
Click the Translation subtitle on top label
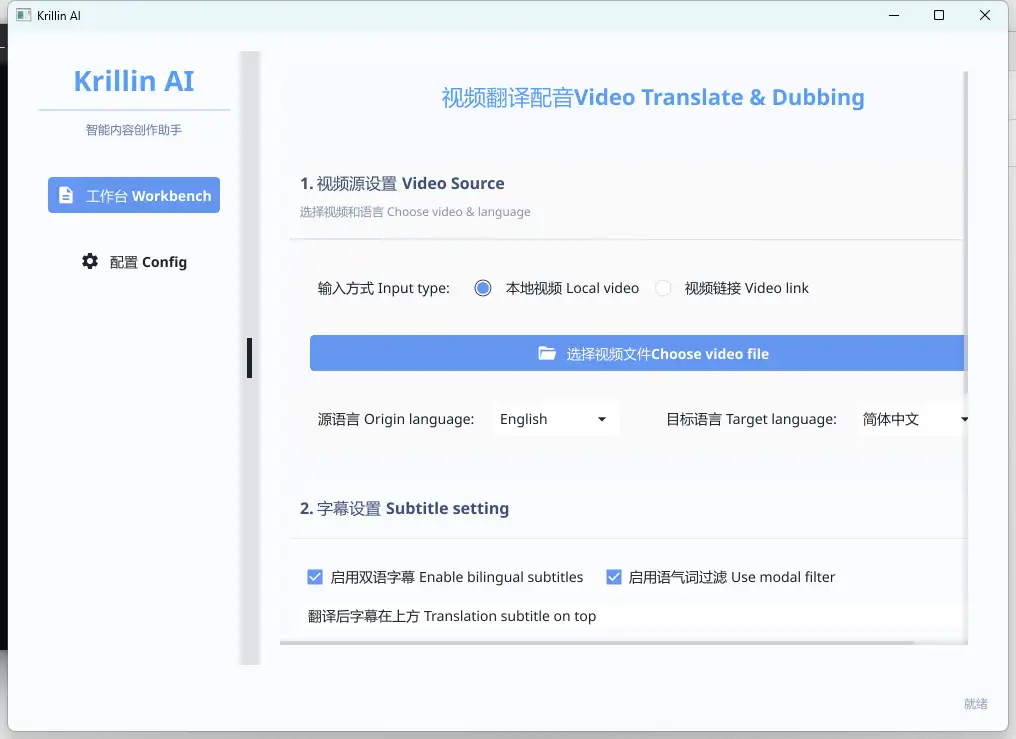(452, 616)
